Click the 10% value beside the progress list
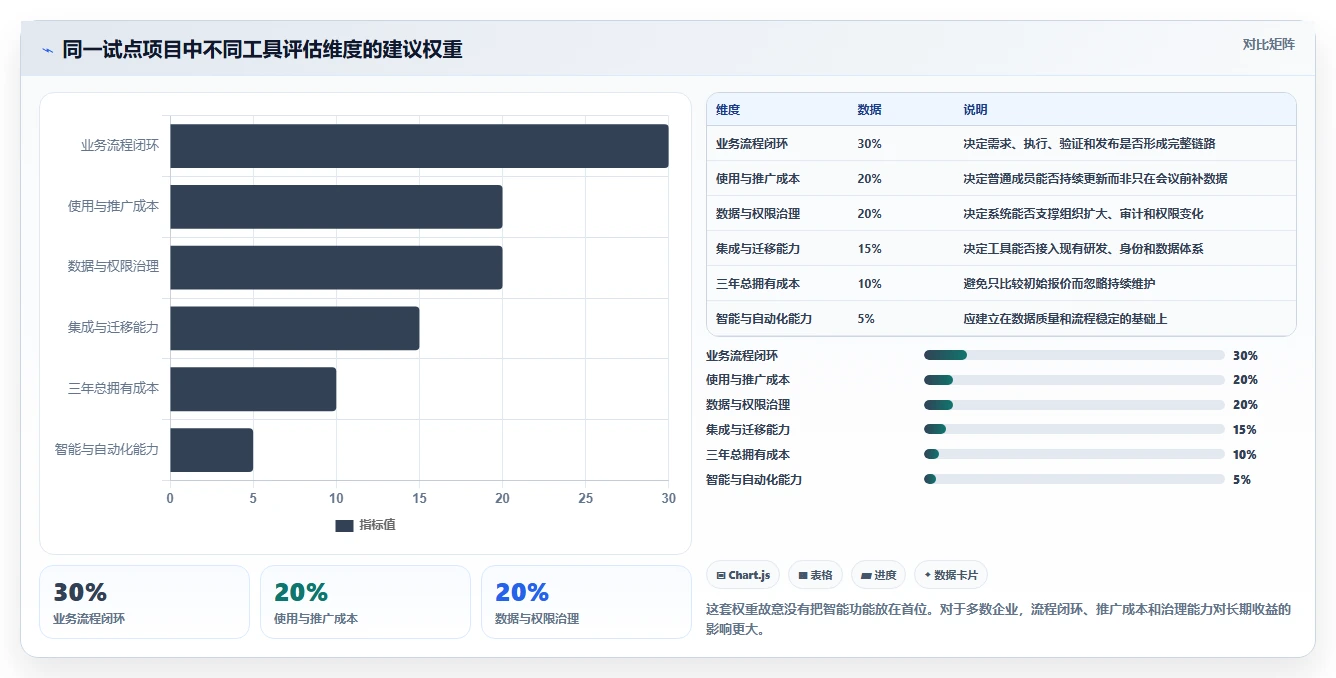Viewport: 1336px width, 678px height. point(1245,455)
